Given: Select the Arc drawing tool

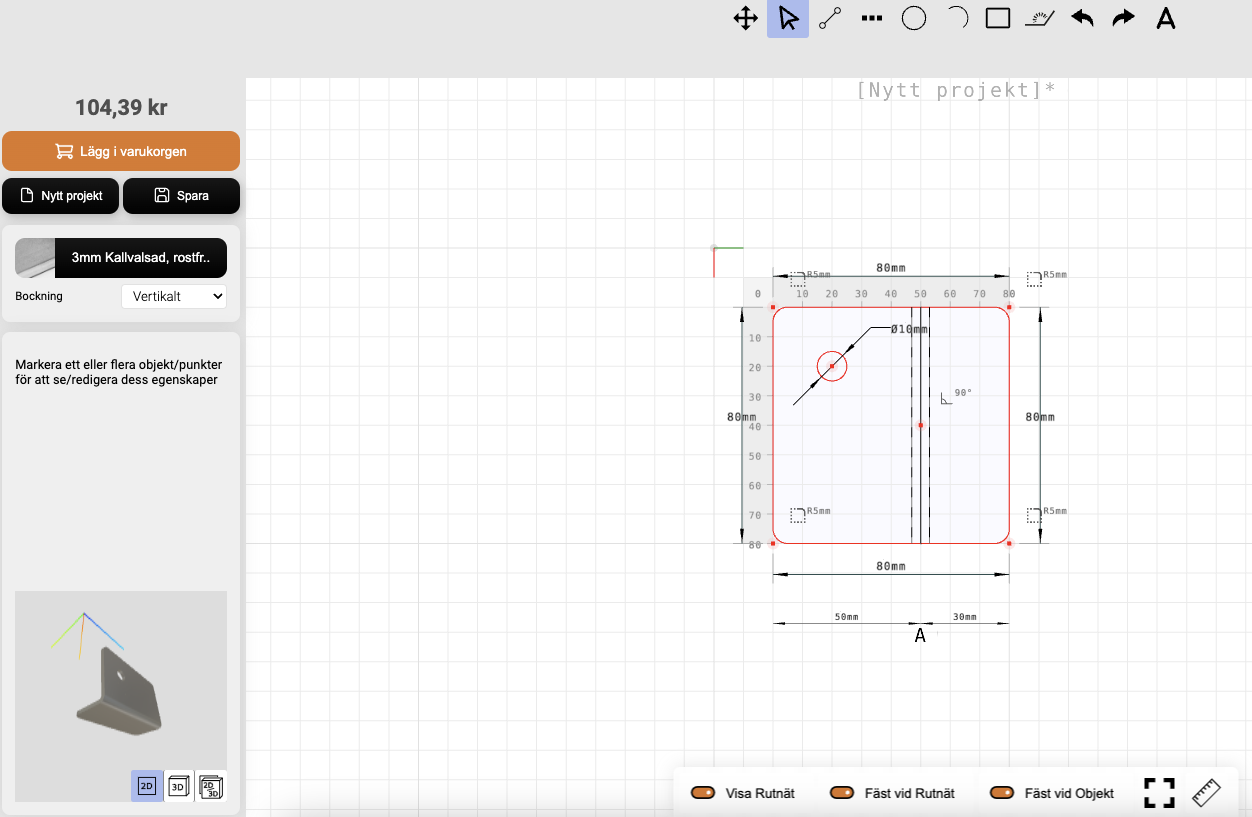Looking at the screenshot, I should 956,19.
